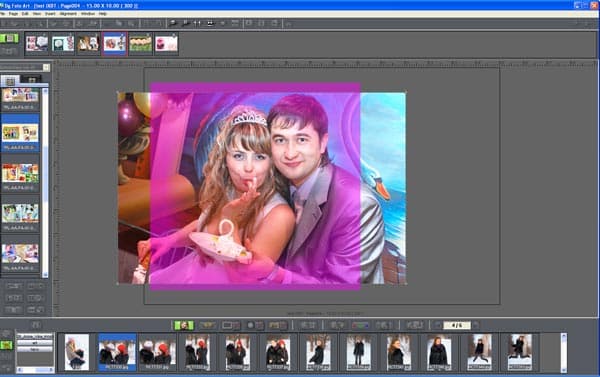This screenshot has height=377, width=600.
Task: Select the blue-highlighted photo in bottom filmstrip
Action: tap(117, 352)
